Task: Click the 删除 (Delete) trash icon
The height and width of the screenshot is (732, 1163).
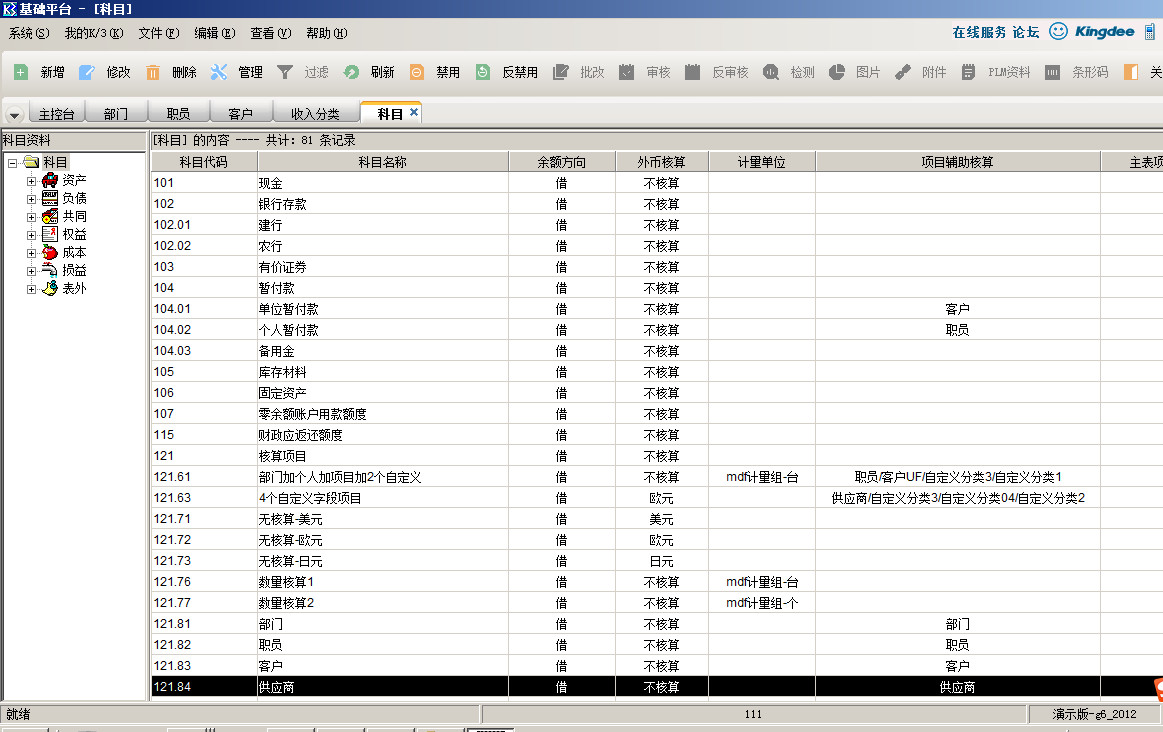Action: point(153,72)
